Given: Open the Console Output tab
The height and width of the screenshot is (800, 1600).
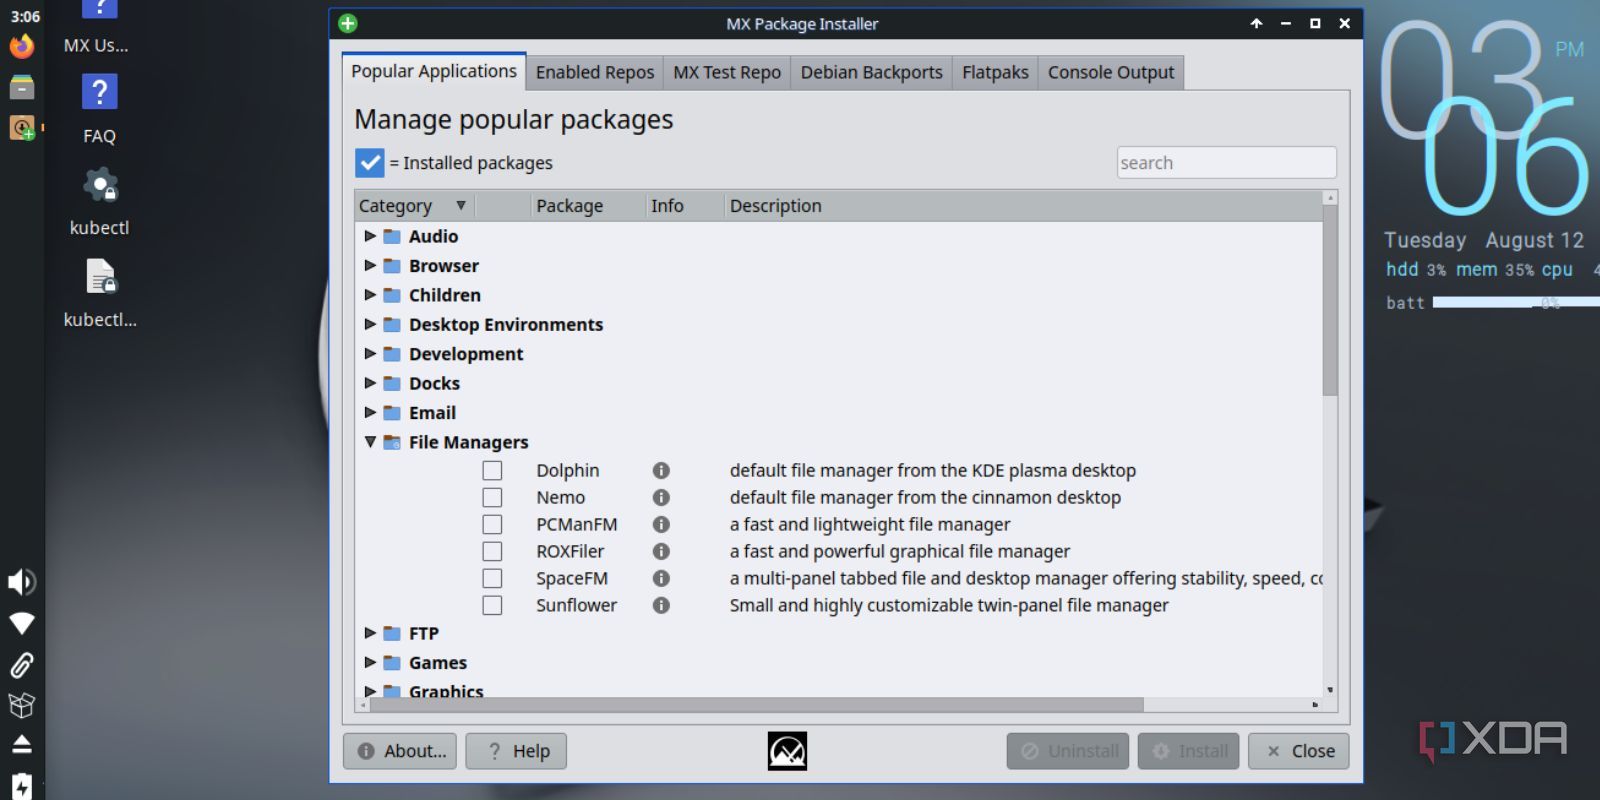Looking at the screenshot, I should coord(1111,72).
